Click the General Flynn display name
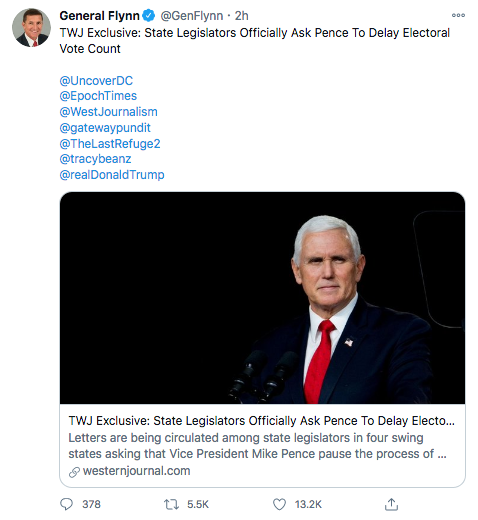Viewport: 478px width, 520px height. 99,16
